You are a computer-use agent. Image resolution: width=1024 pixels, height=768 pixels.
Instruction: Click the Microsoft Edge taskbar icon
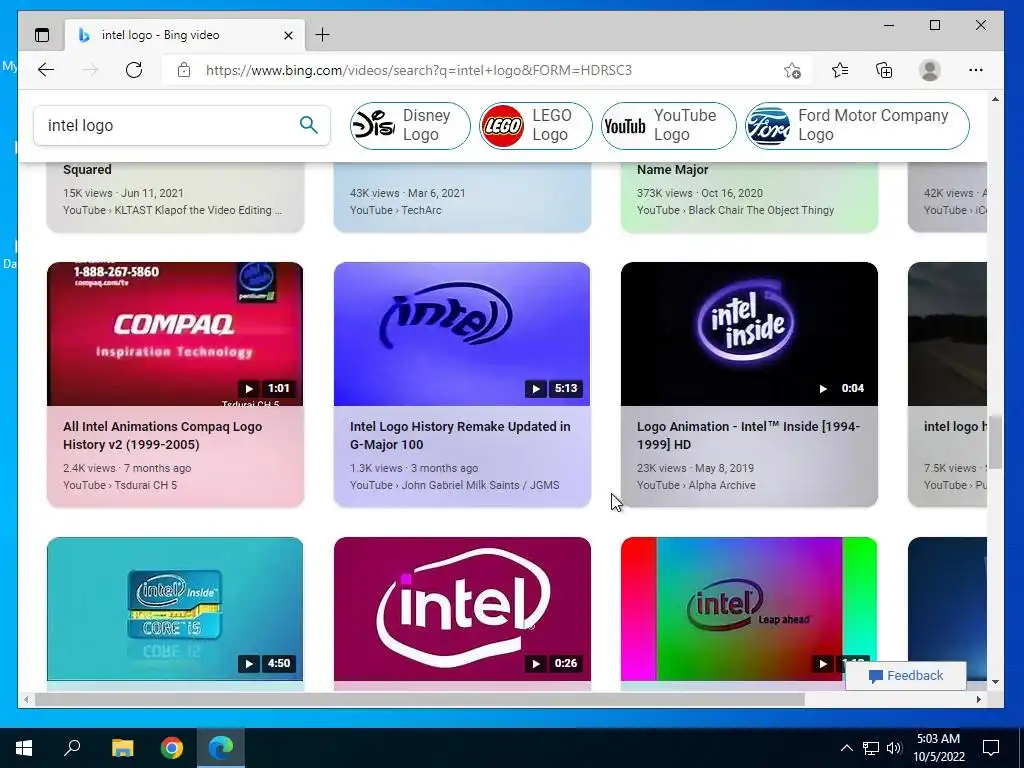(221, 748)
